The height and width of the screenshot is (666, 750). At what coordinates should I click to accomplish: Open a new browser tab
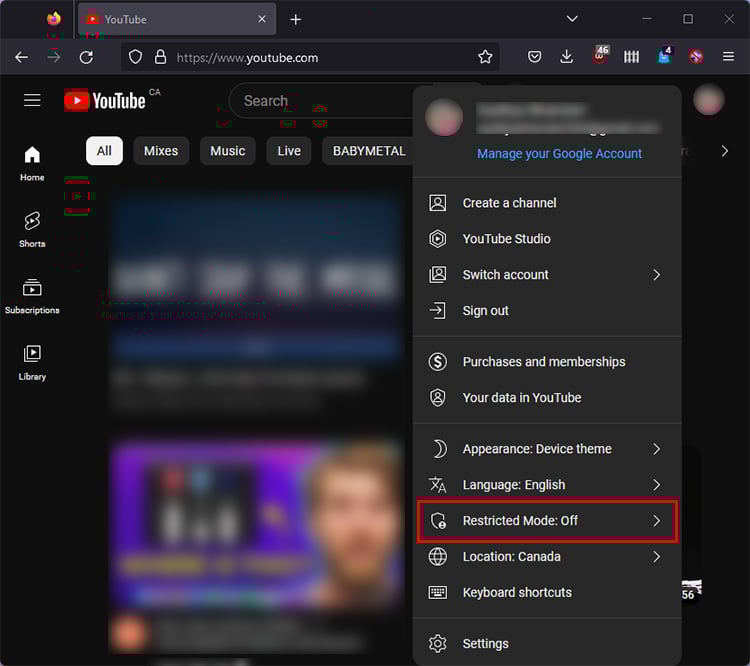coord(296,19)
